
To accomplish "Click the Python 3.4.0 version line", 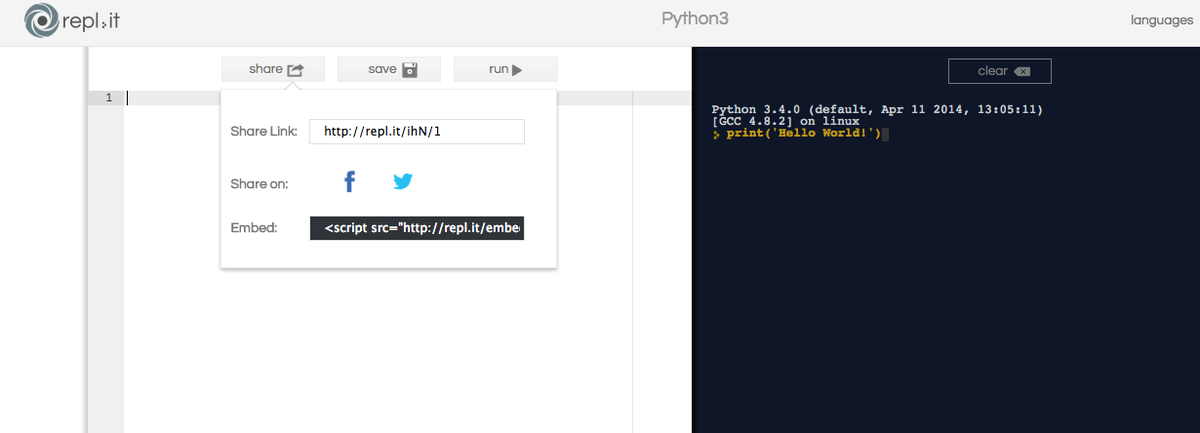I will [877, 108].
